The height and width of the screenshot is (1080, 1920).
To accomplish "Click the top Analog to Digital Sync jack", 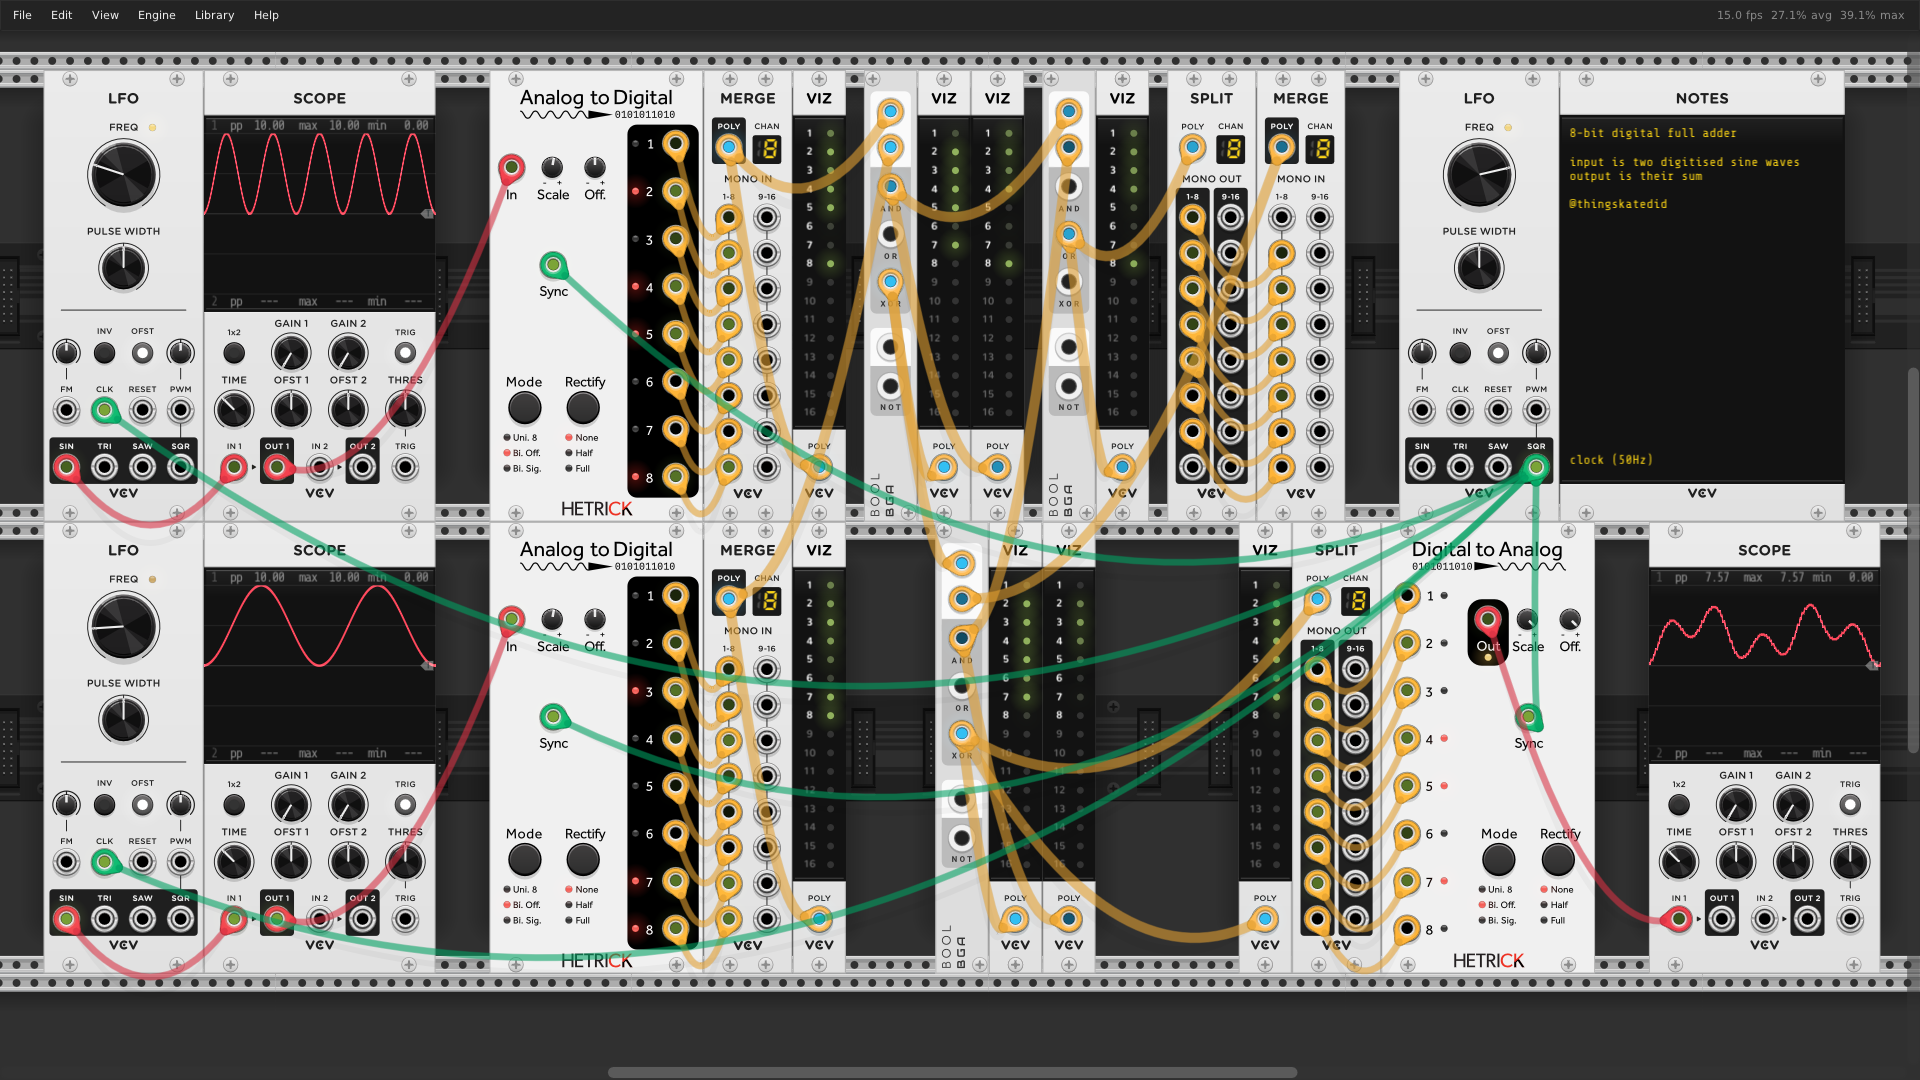I will [553, 265].
